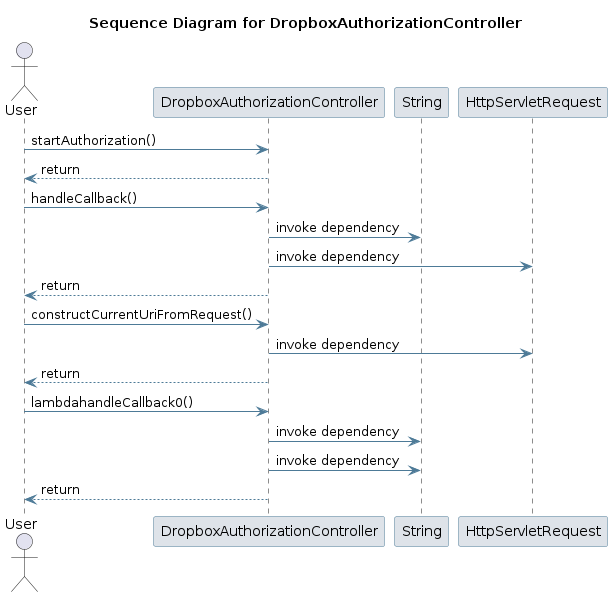Click the 'User' text label above the bottom actor
The width and height of the screenshot is (612, 597).
21,524
